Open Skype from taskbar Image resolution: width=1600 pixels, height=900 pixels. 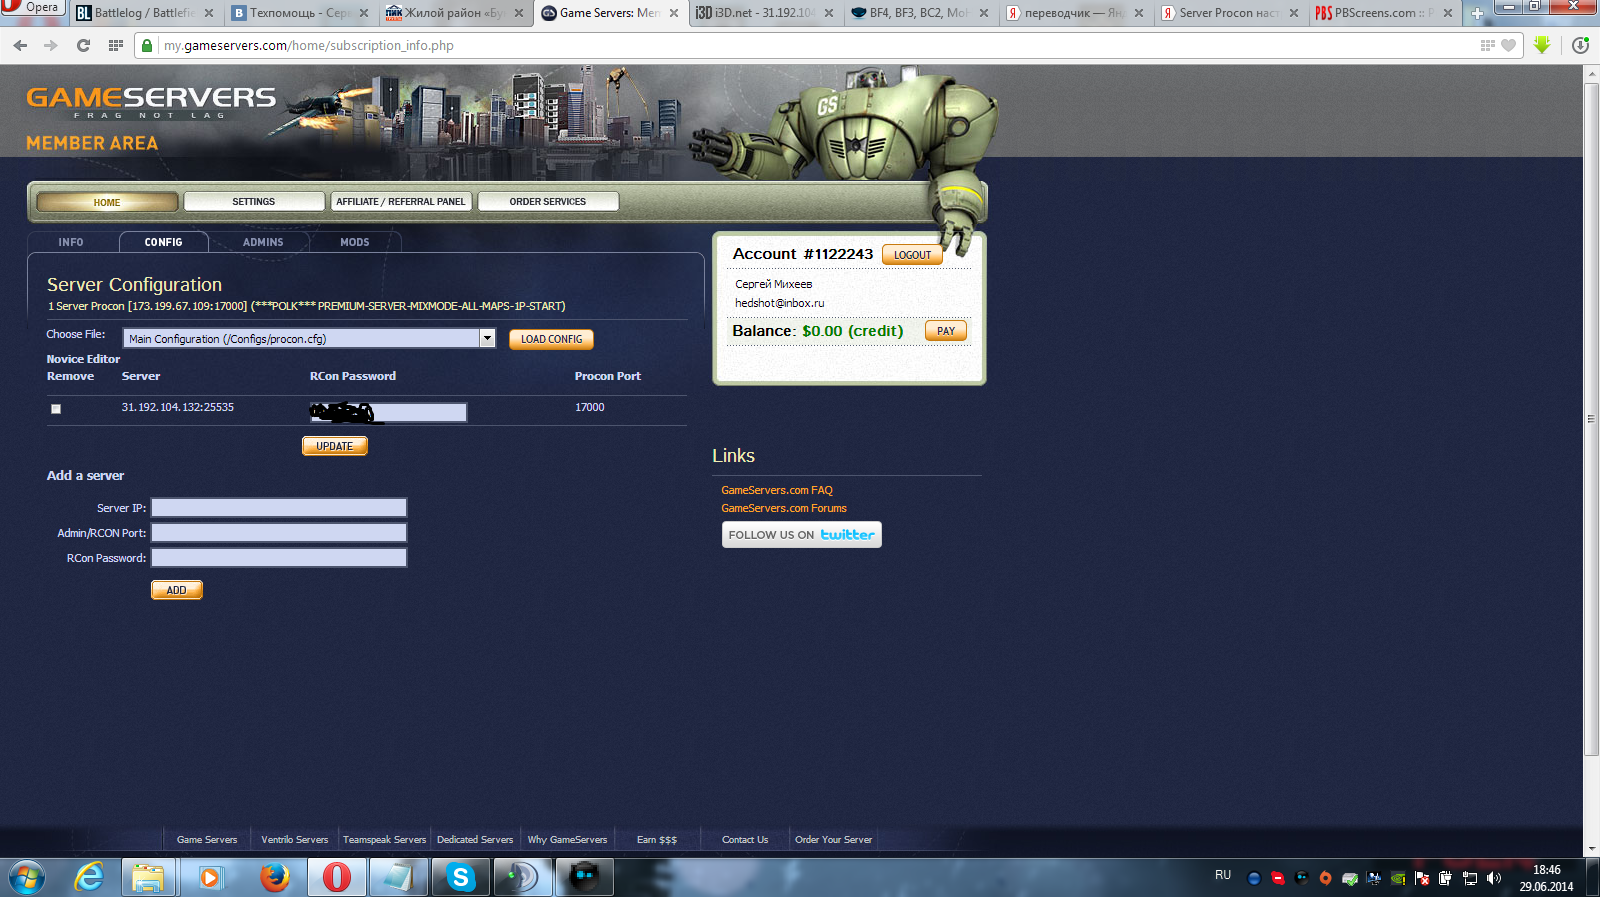[x=460, y=878]
